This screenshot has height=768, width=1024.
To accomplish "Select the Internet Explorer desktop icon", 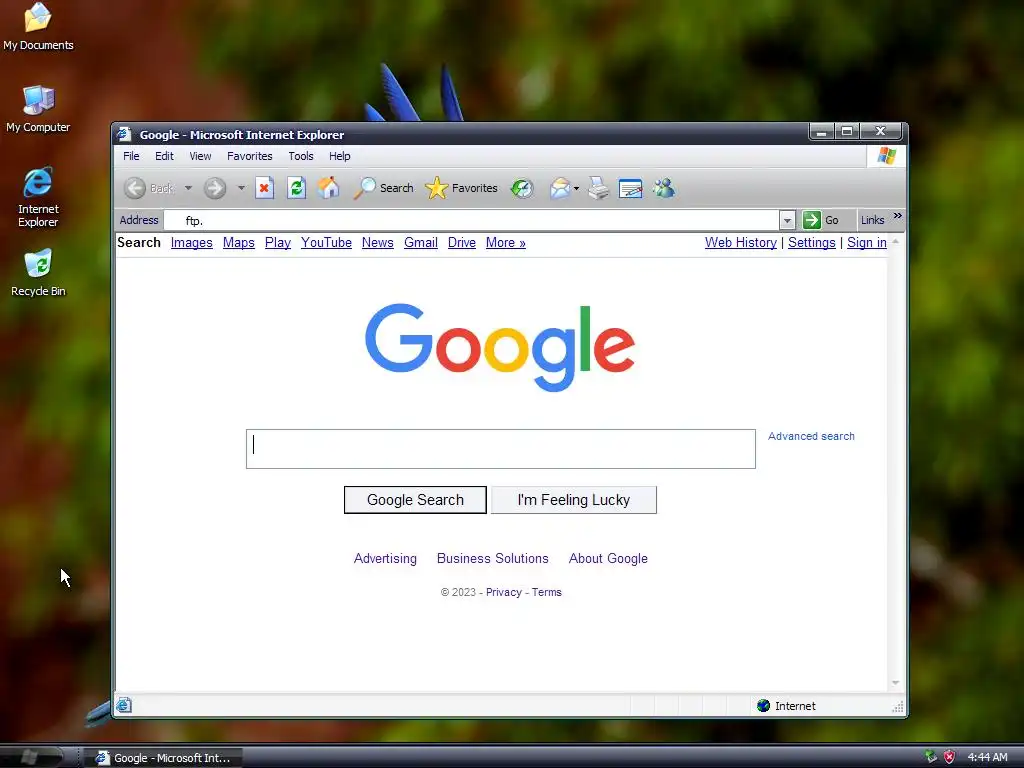I will coord(38,197).
